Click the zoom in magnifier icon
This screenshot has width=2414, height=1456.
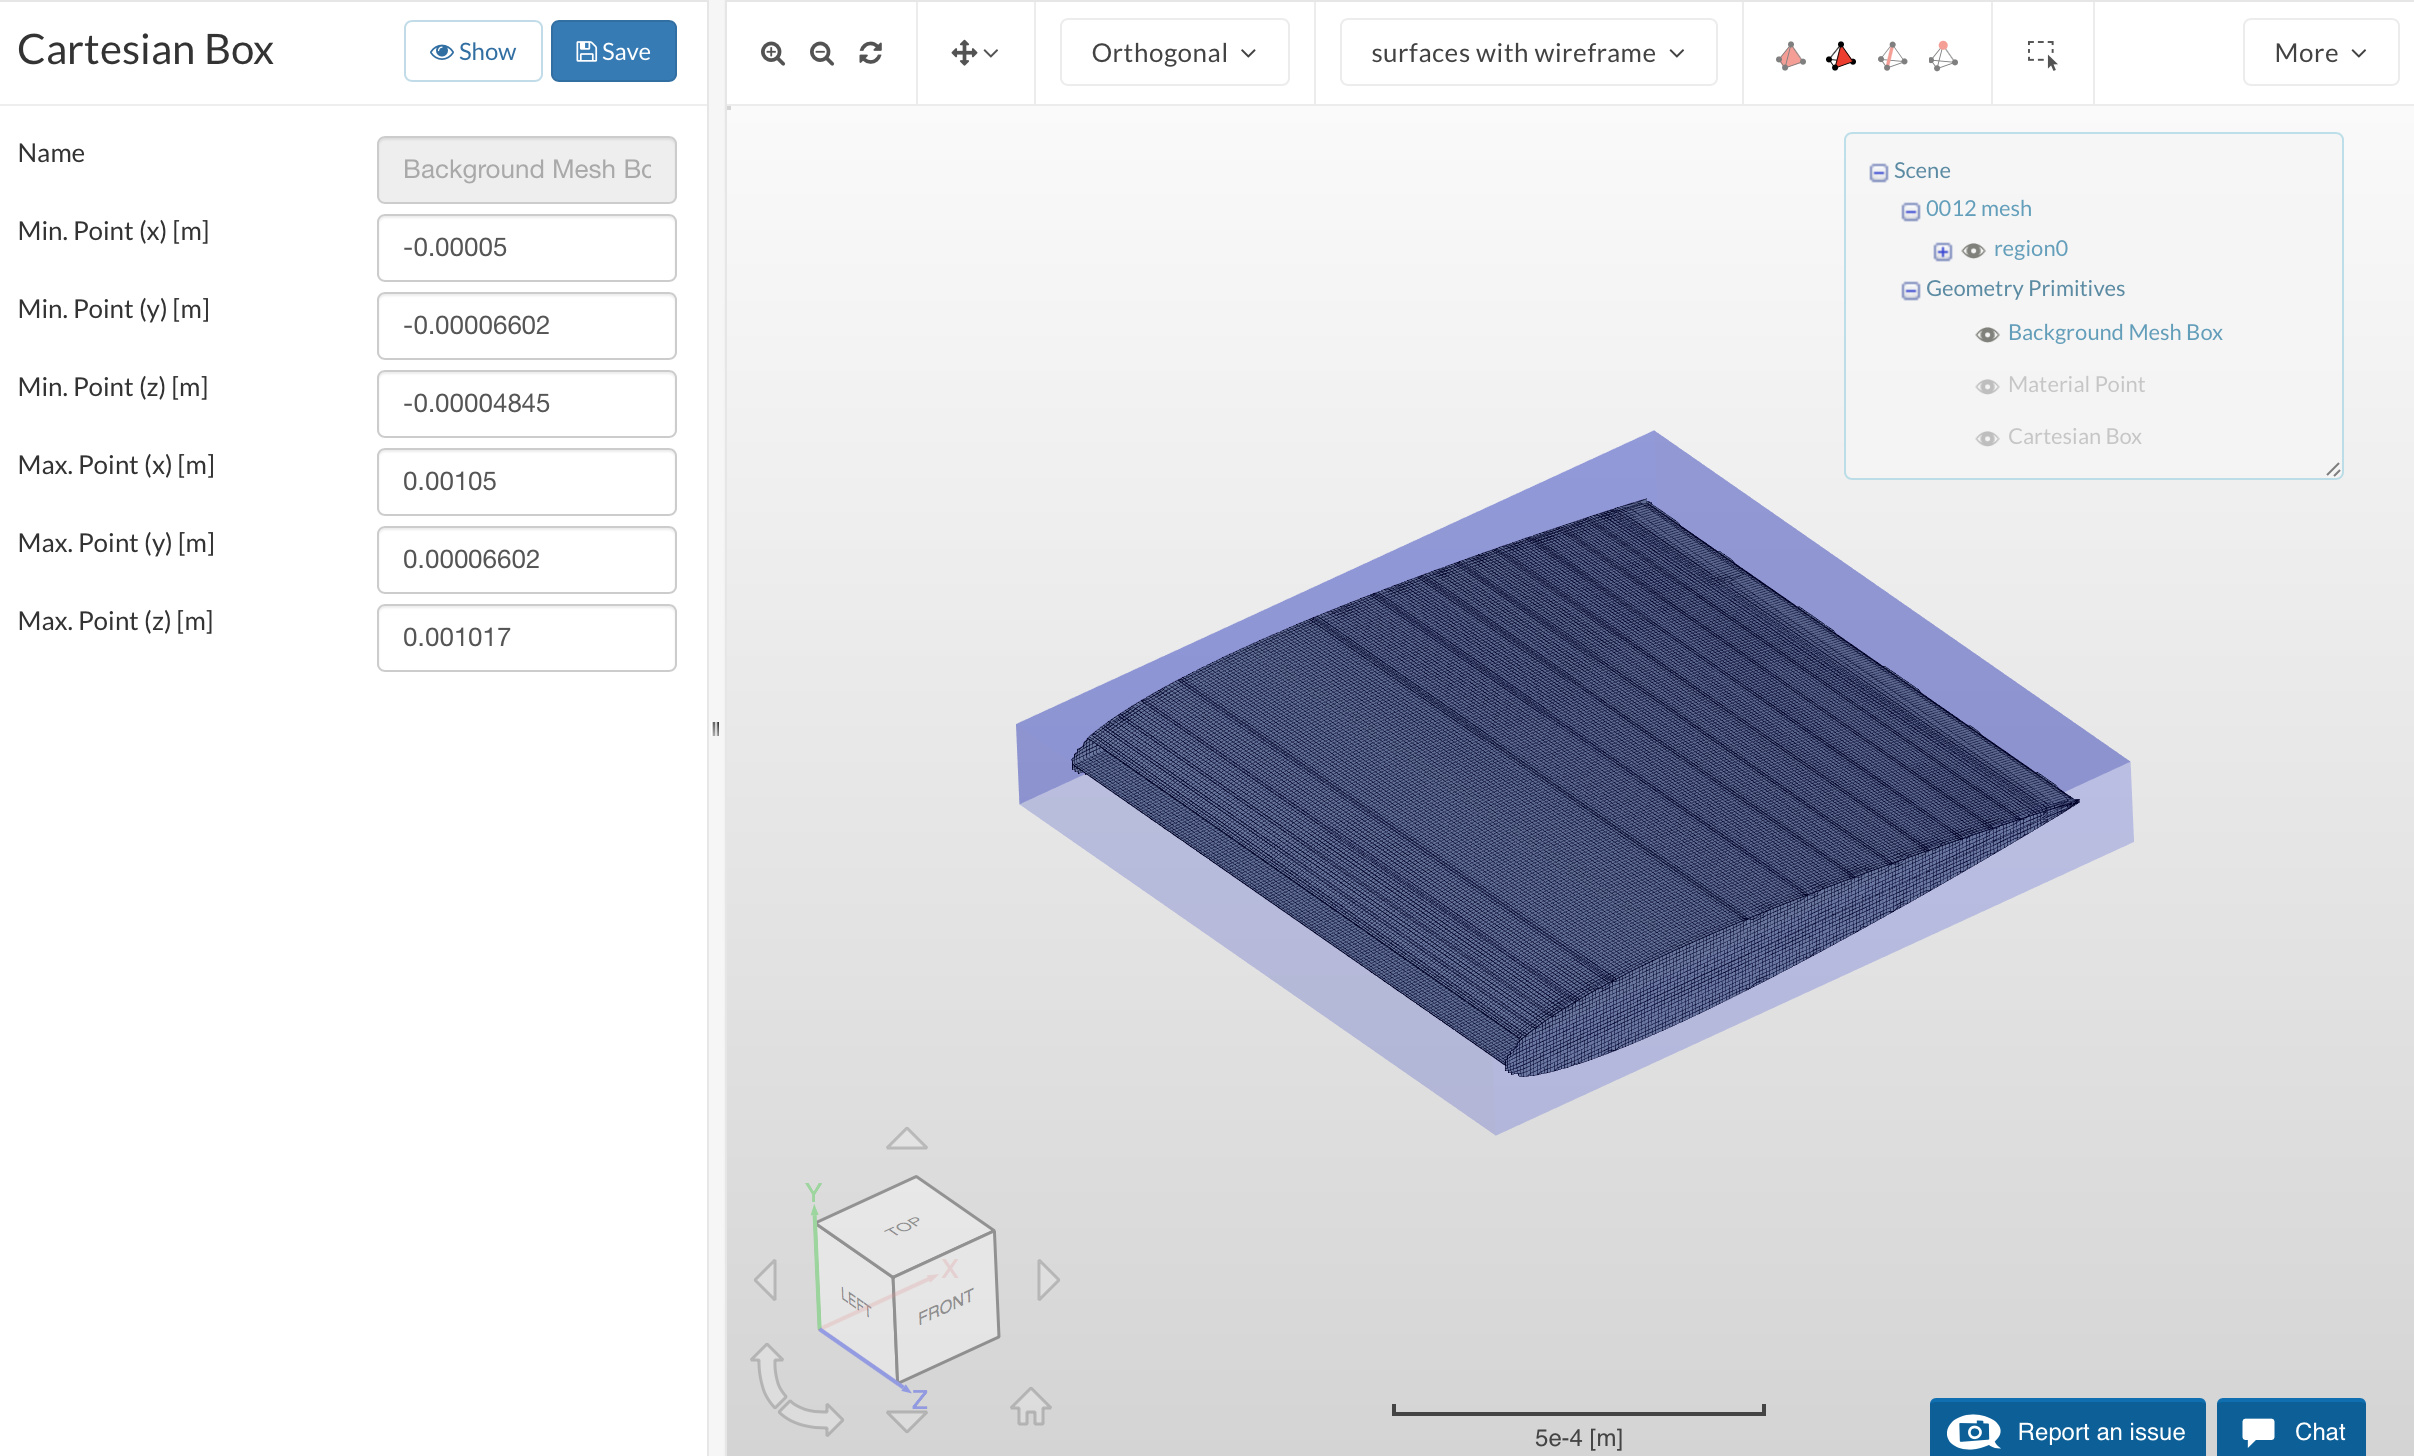(x=772, y=53)
